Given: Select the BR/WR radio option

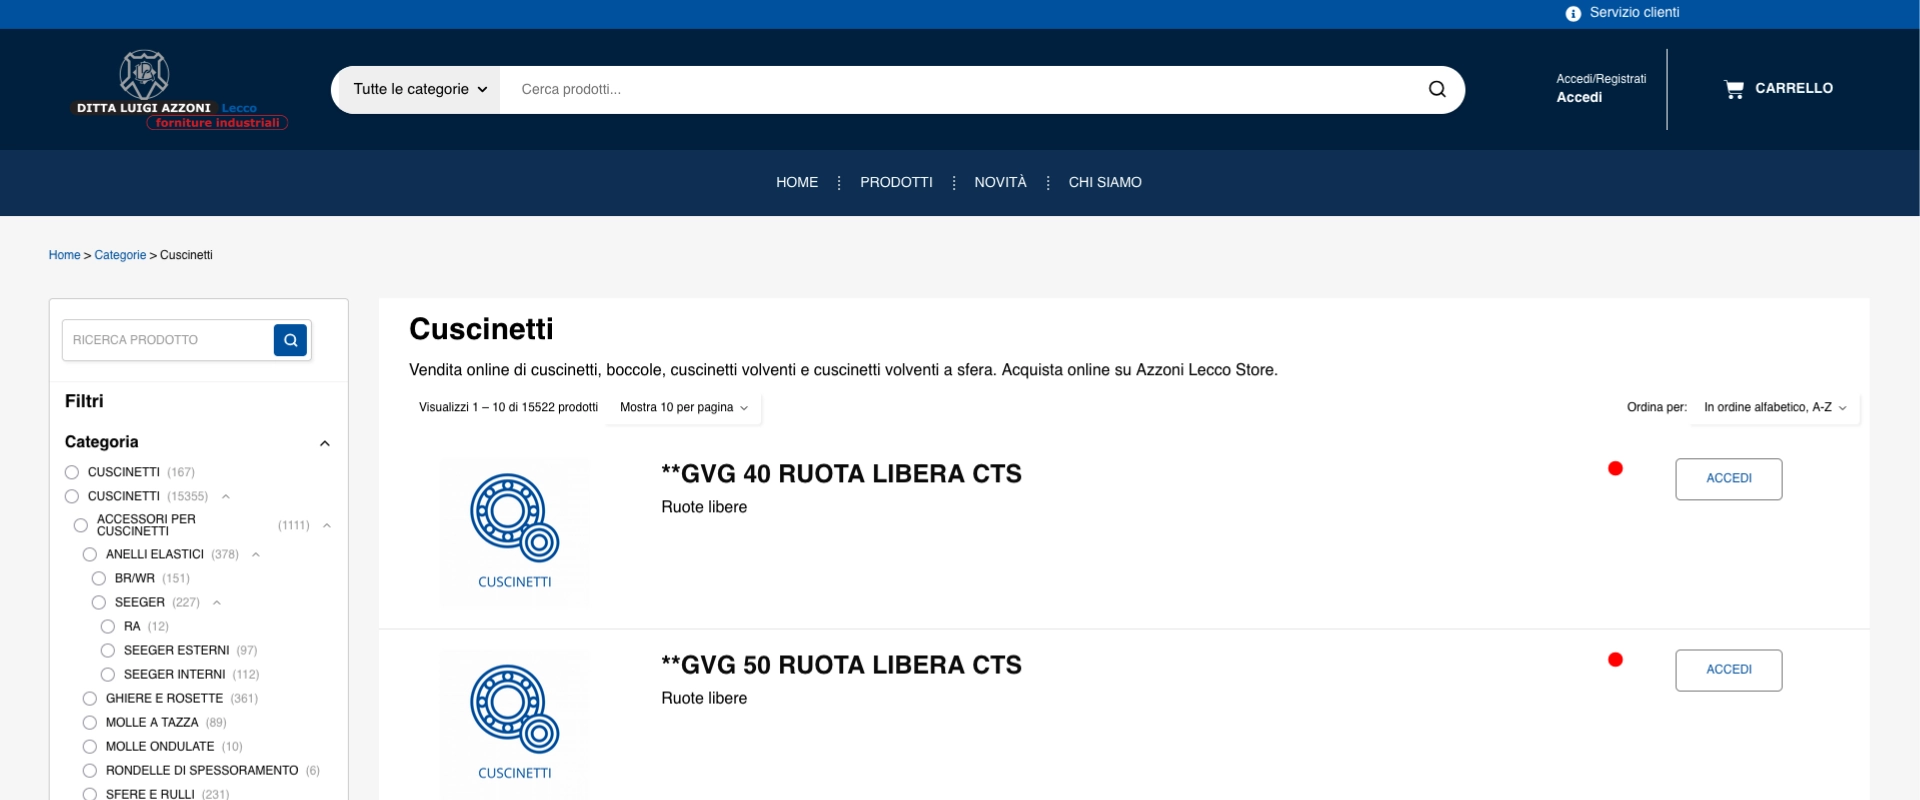Looking at the screenshot, I should (x=99, y=578).
